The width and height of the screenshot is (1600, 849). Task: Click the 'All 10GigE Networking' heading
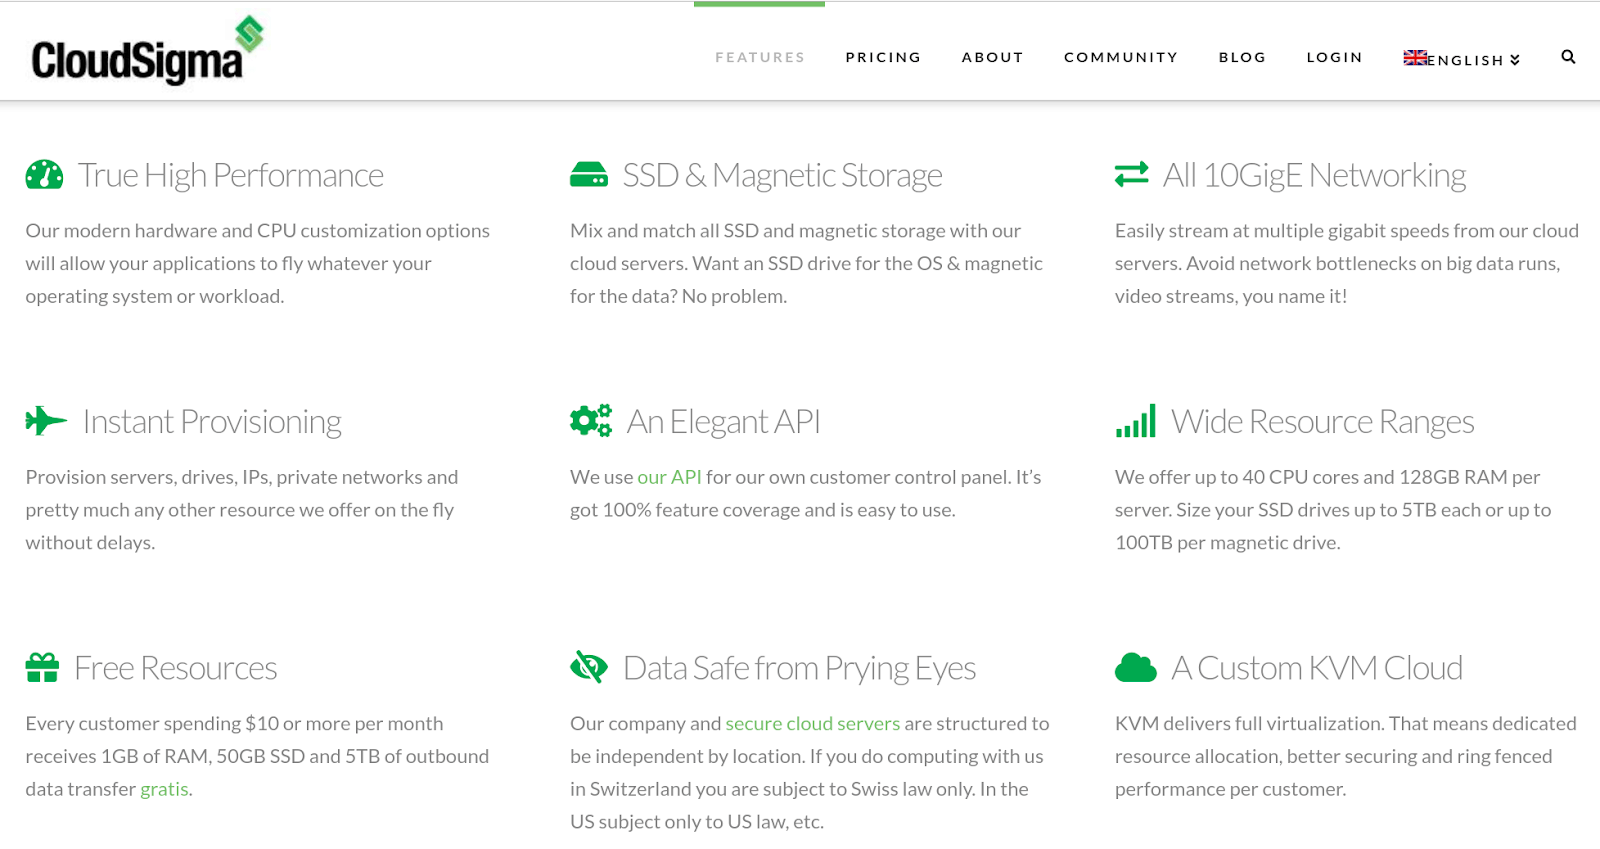click(1314, 175)
